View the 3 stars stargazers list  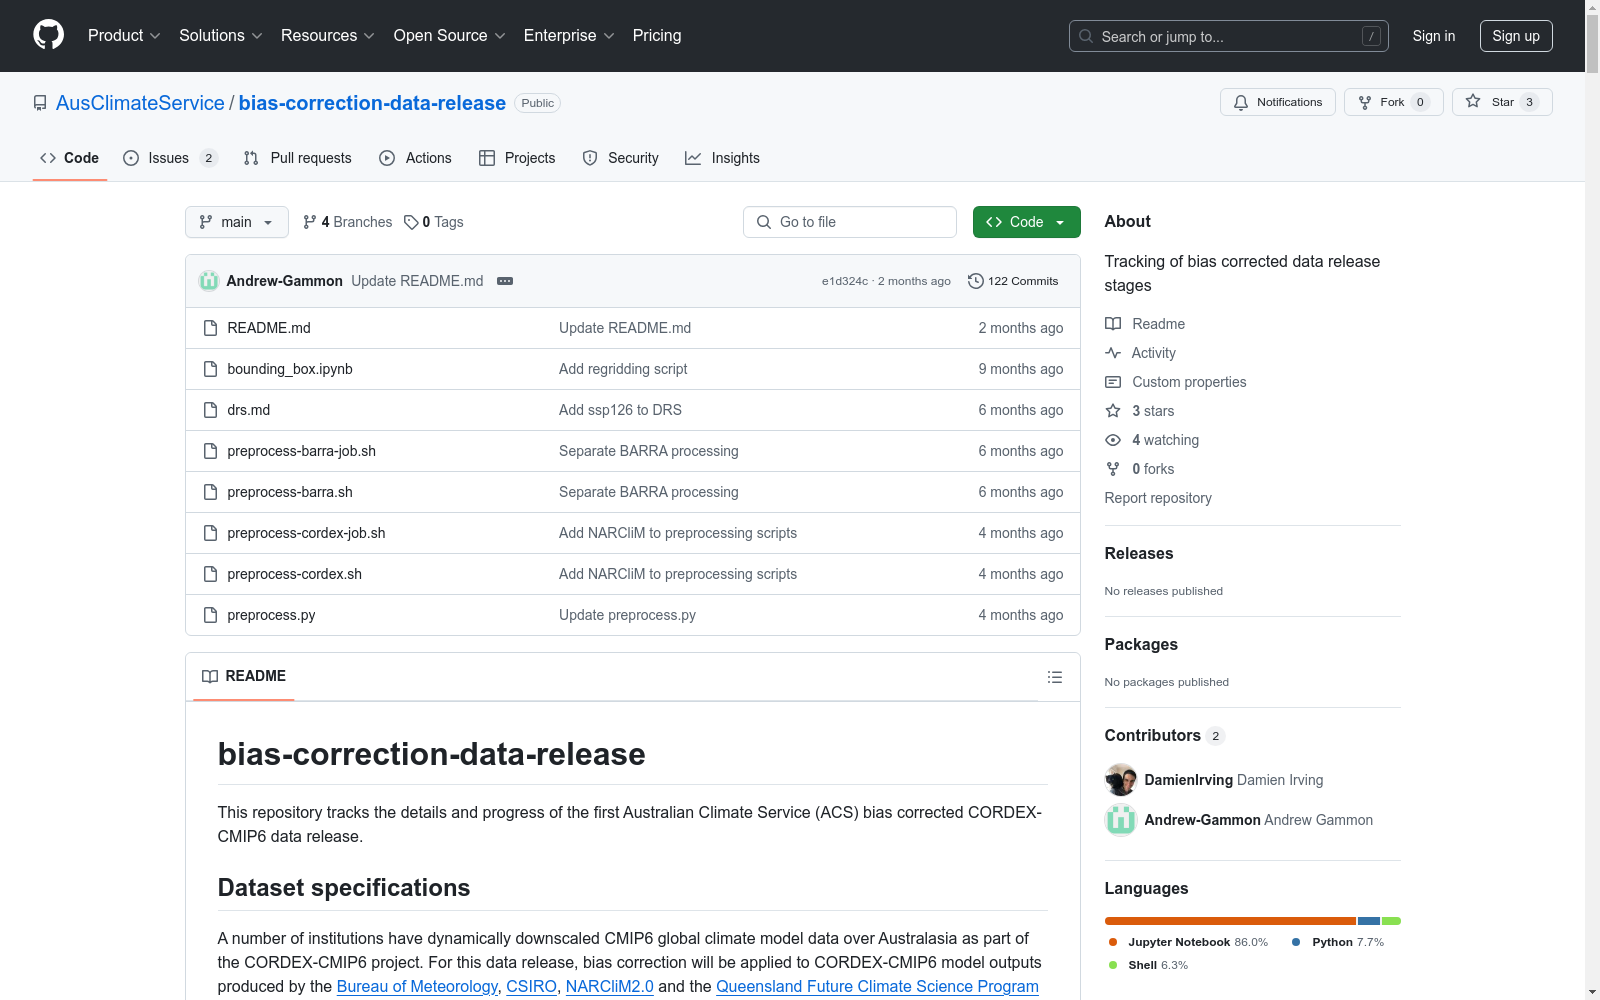(x=1140, y=411)
